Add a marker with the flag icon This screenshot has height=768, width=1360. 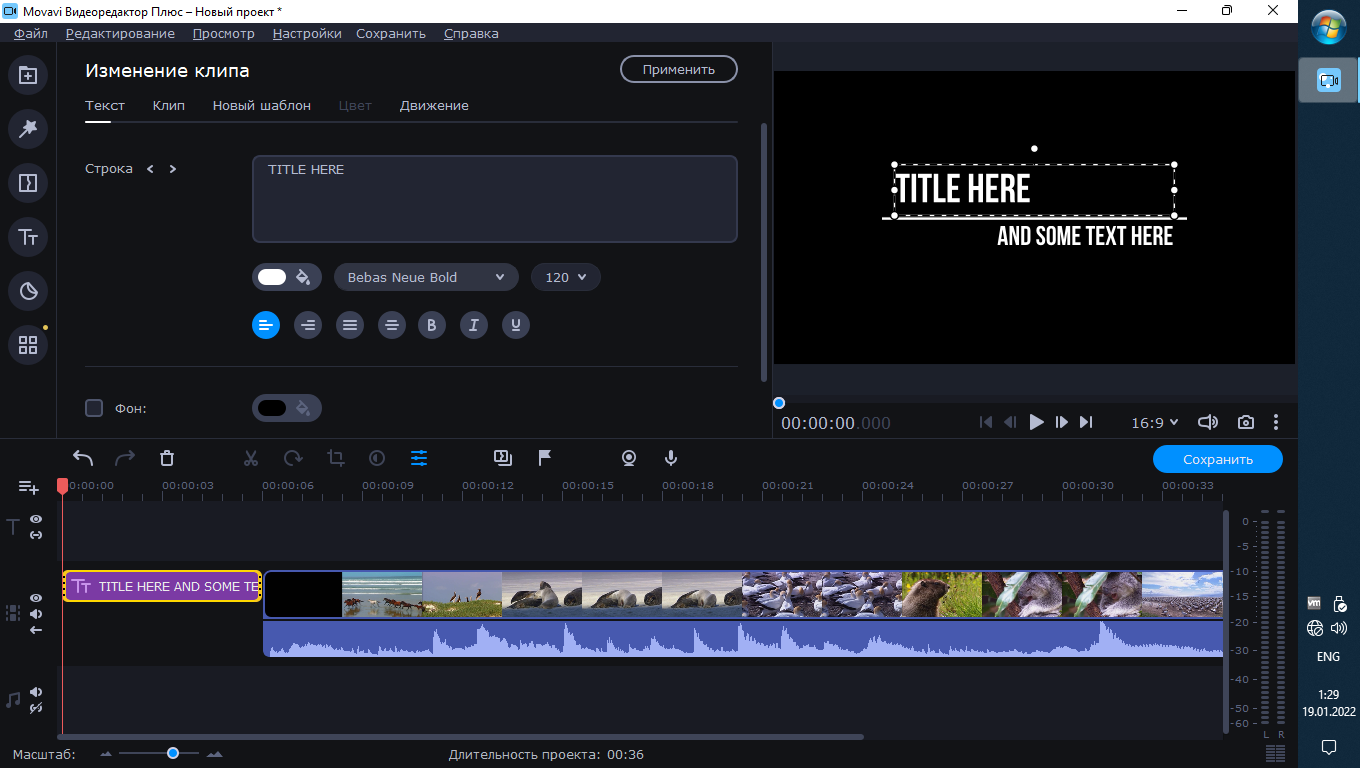[545, 458]
